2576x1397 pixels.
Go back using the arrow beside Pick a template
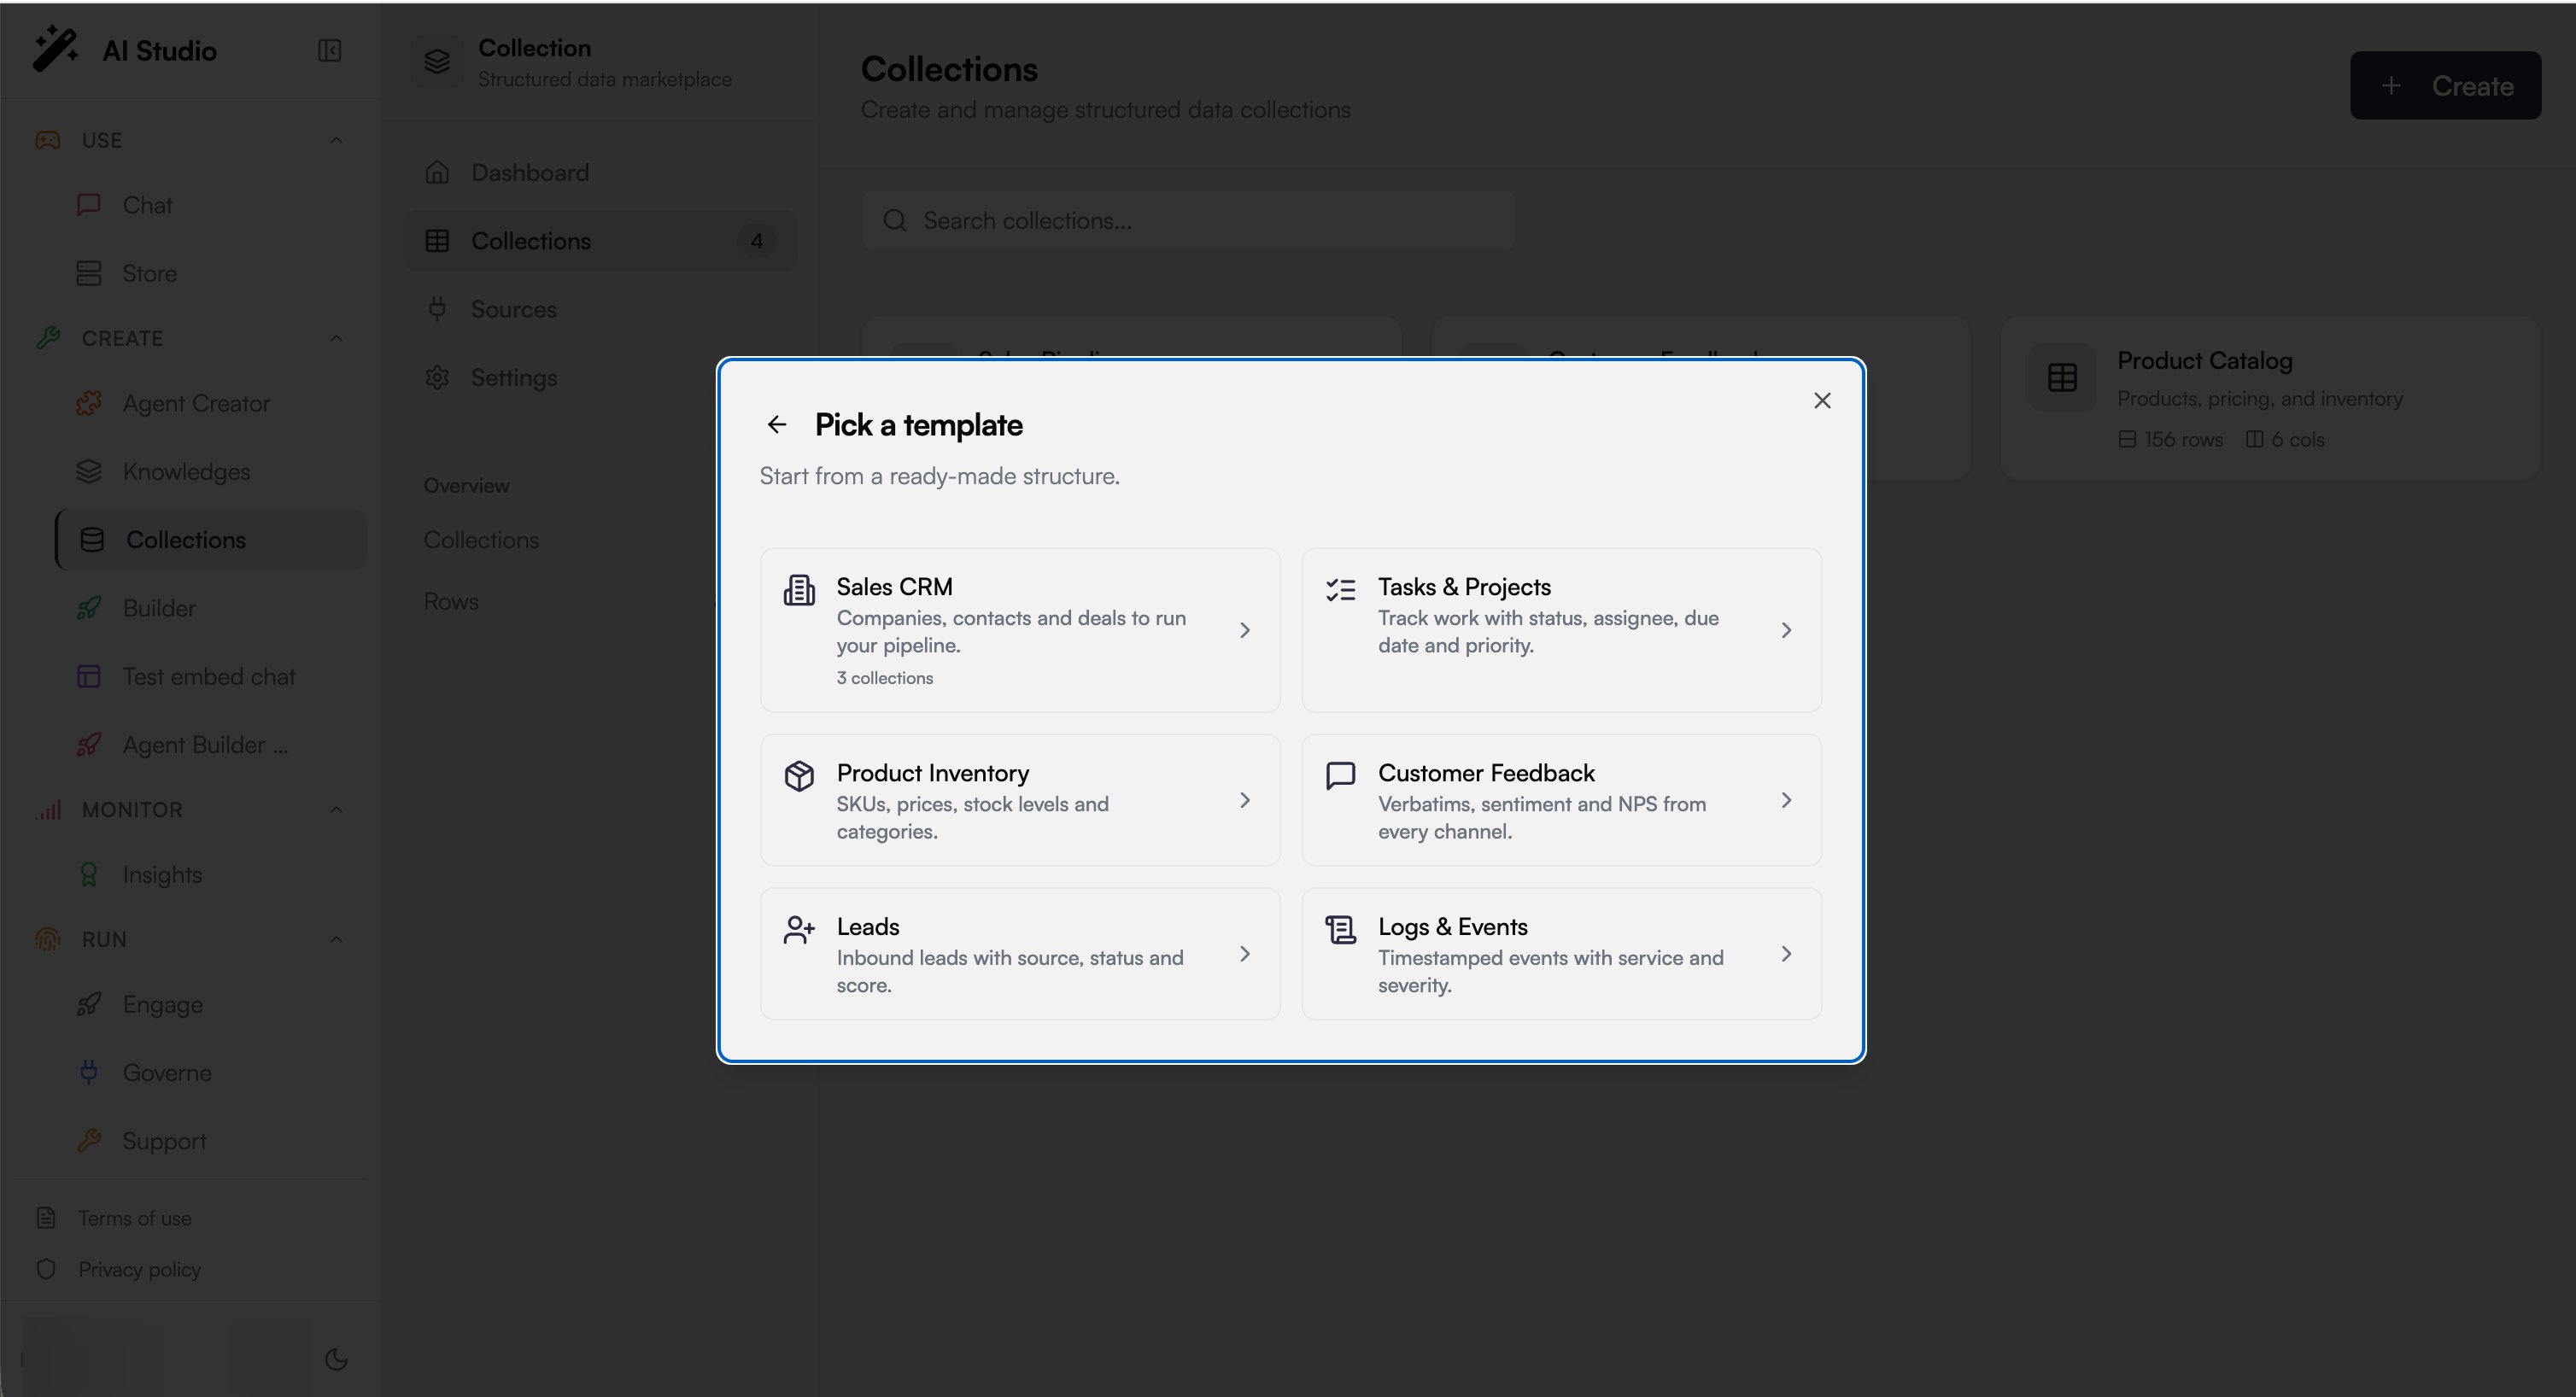tap(777, 425)
